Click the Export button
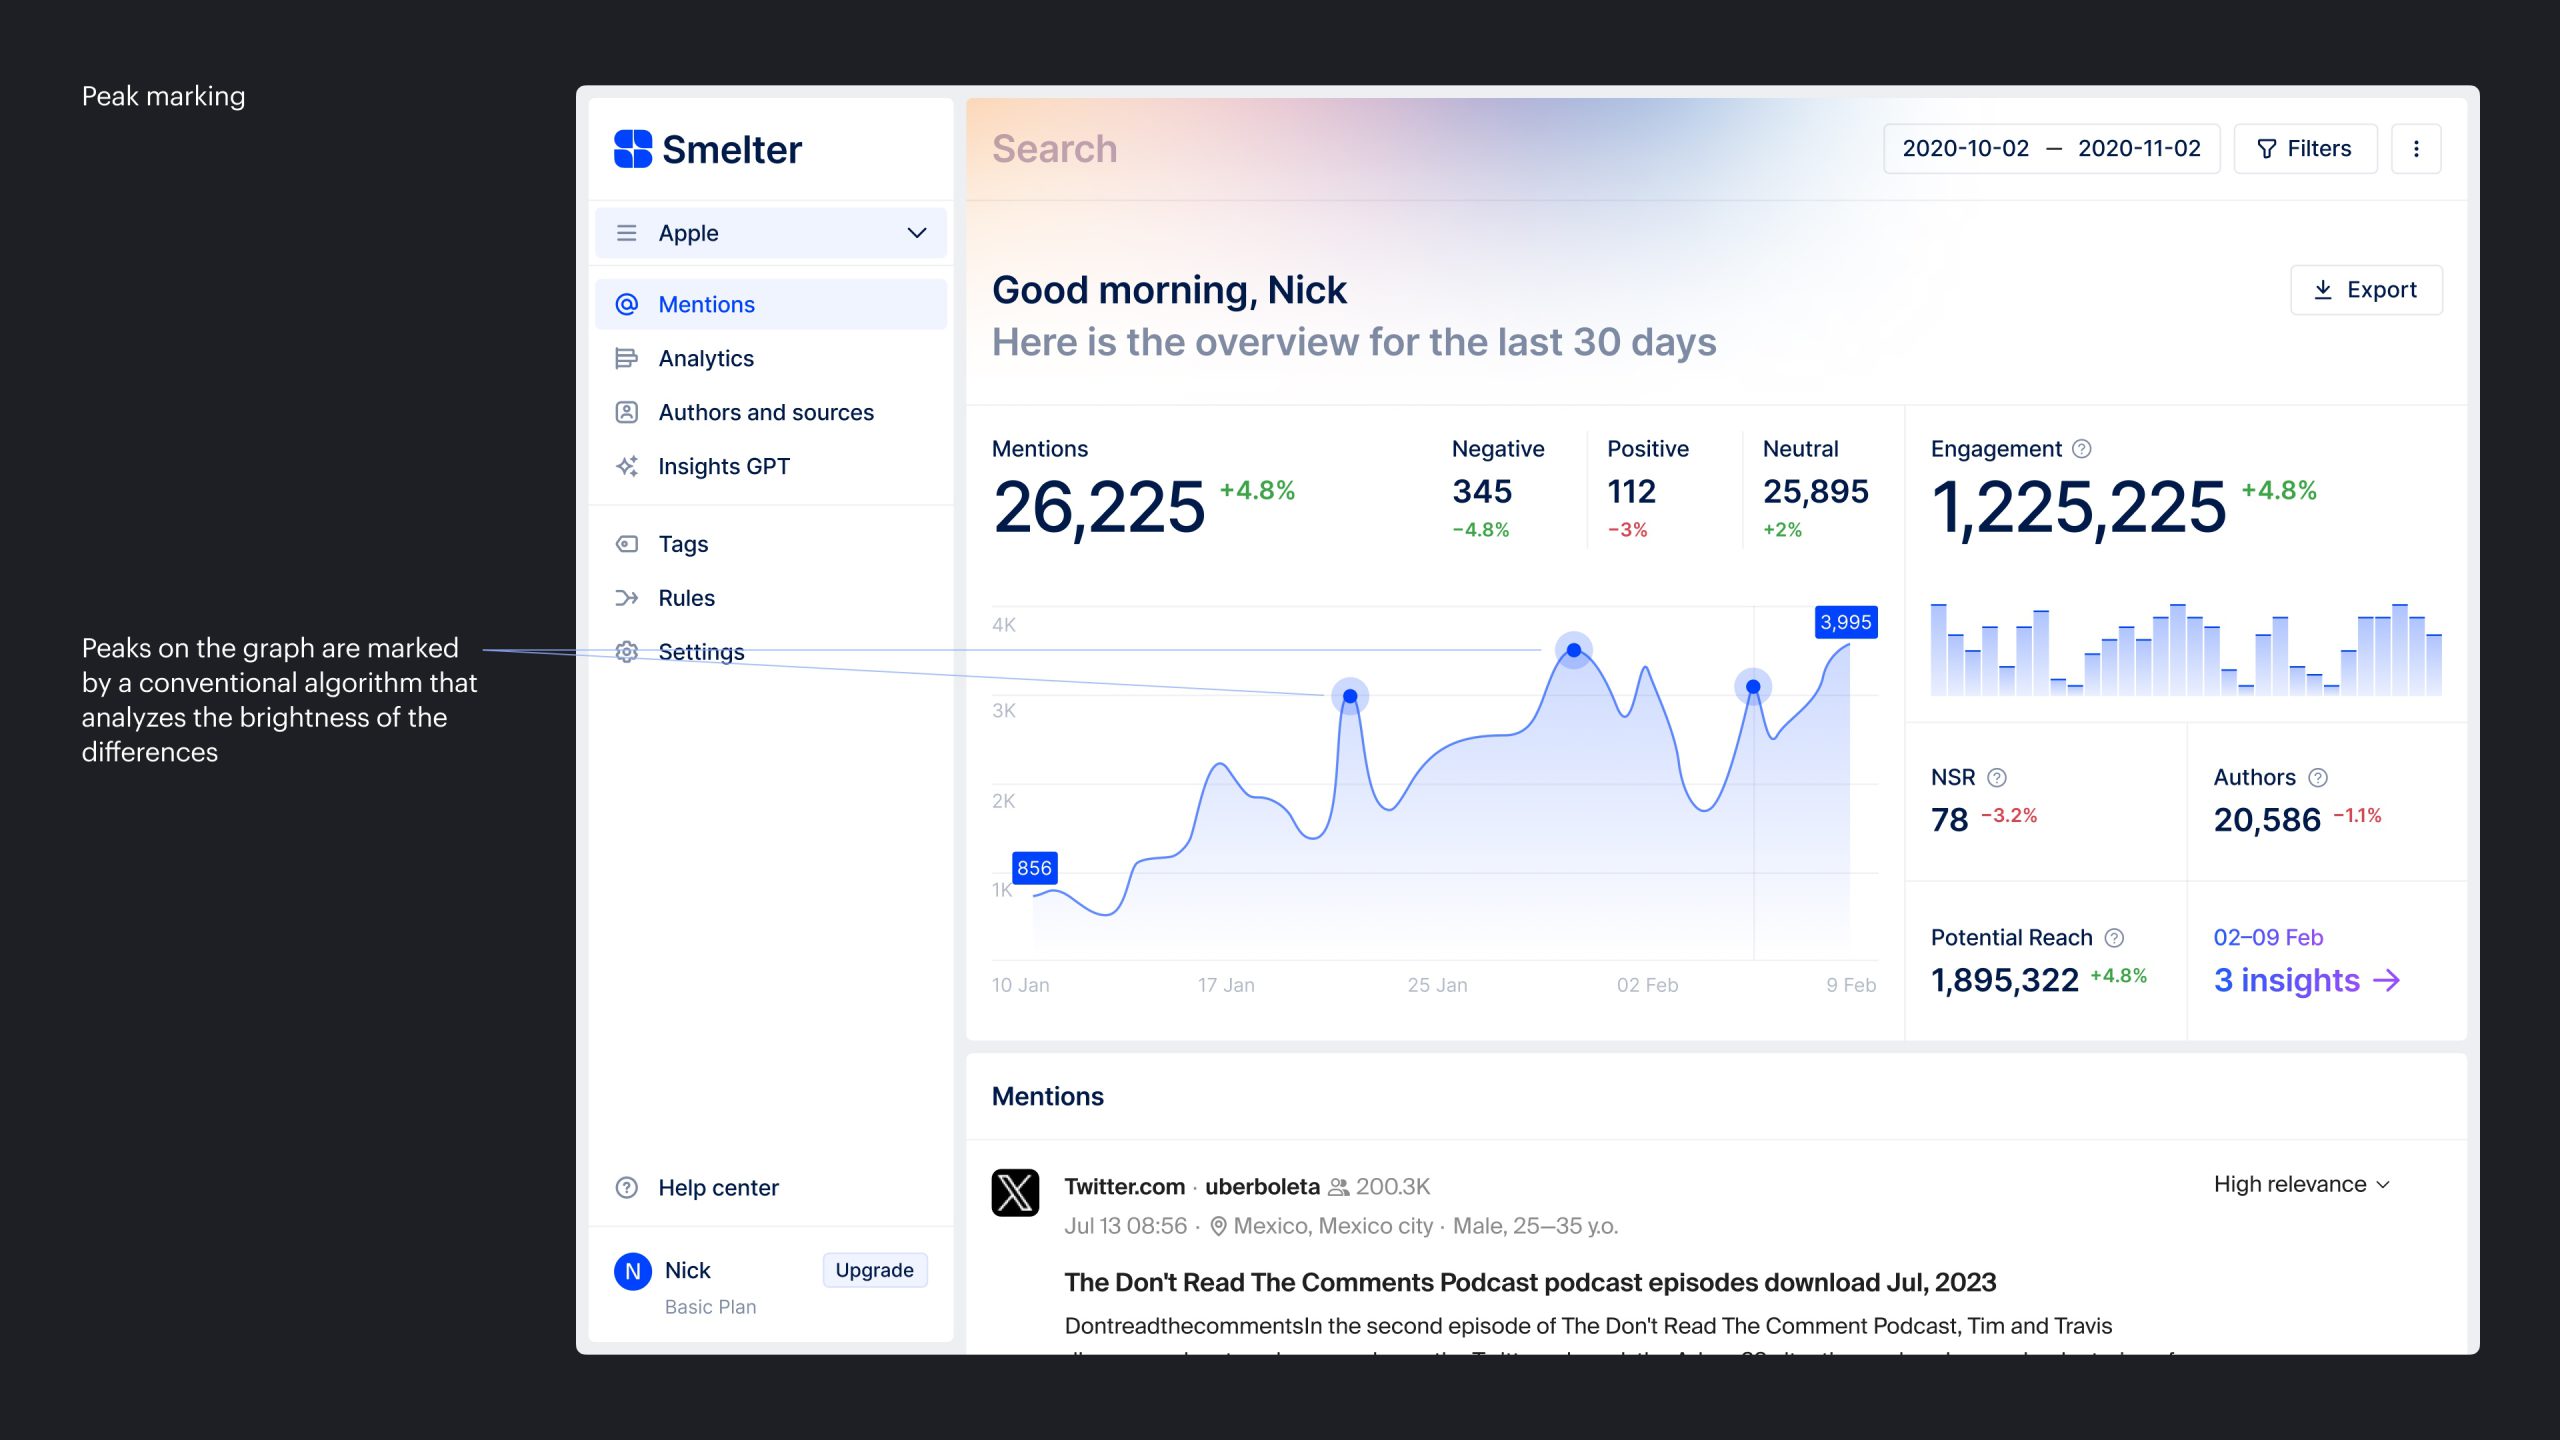This screenshot has width=2560, height=1440. point(2365,290)
